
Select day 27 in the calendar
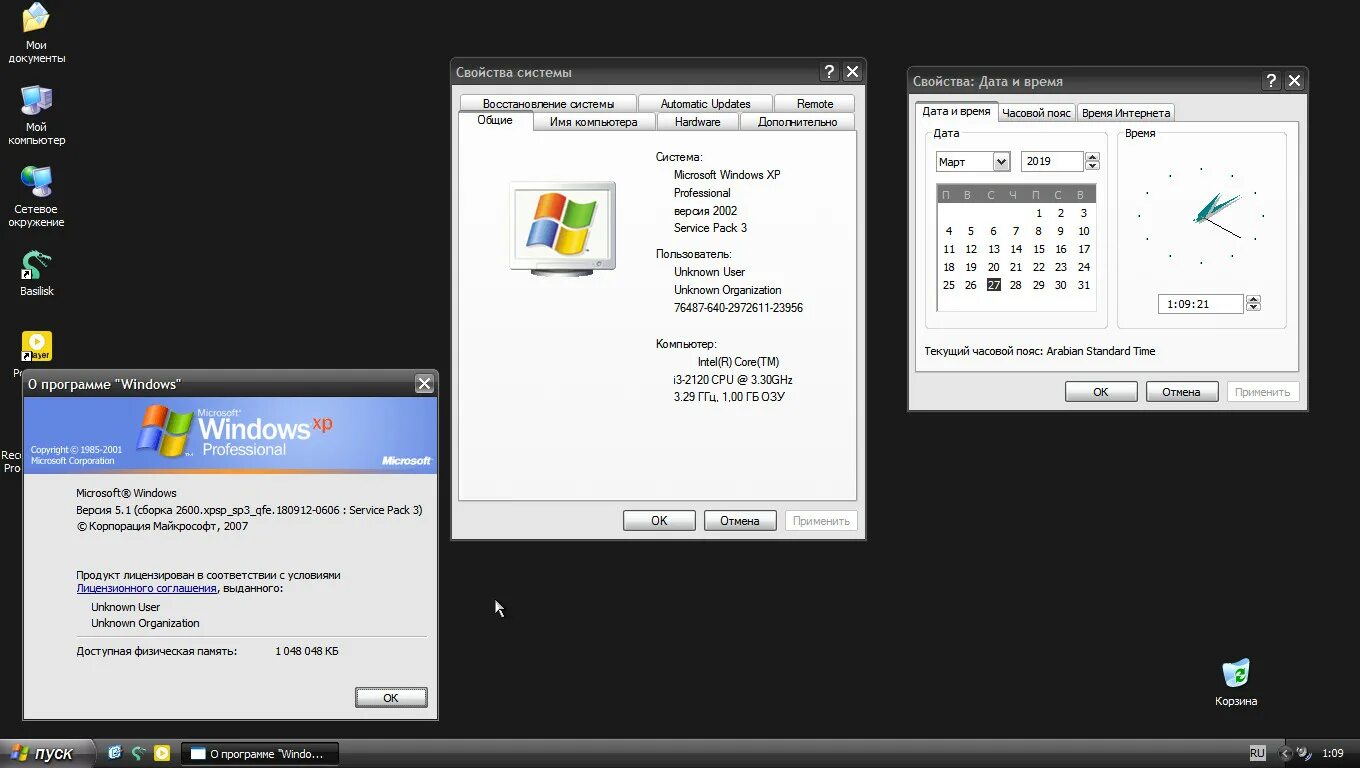coord(993,285)
